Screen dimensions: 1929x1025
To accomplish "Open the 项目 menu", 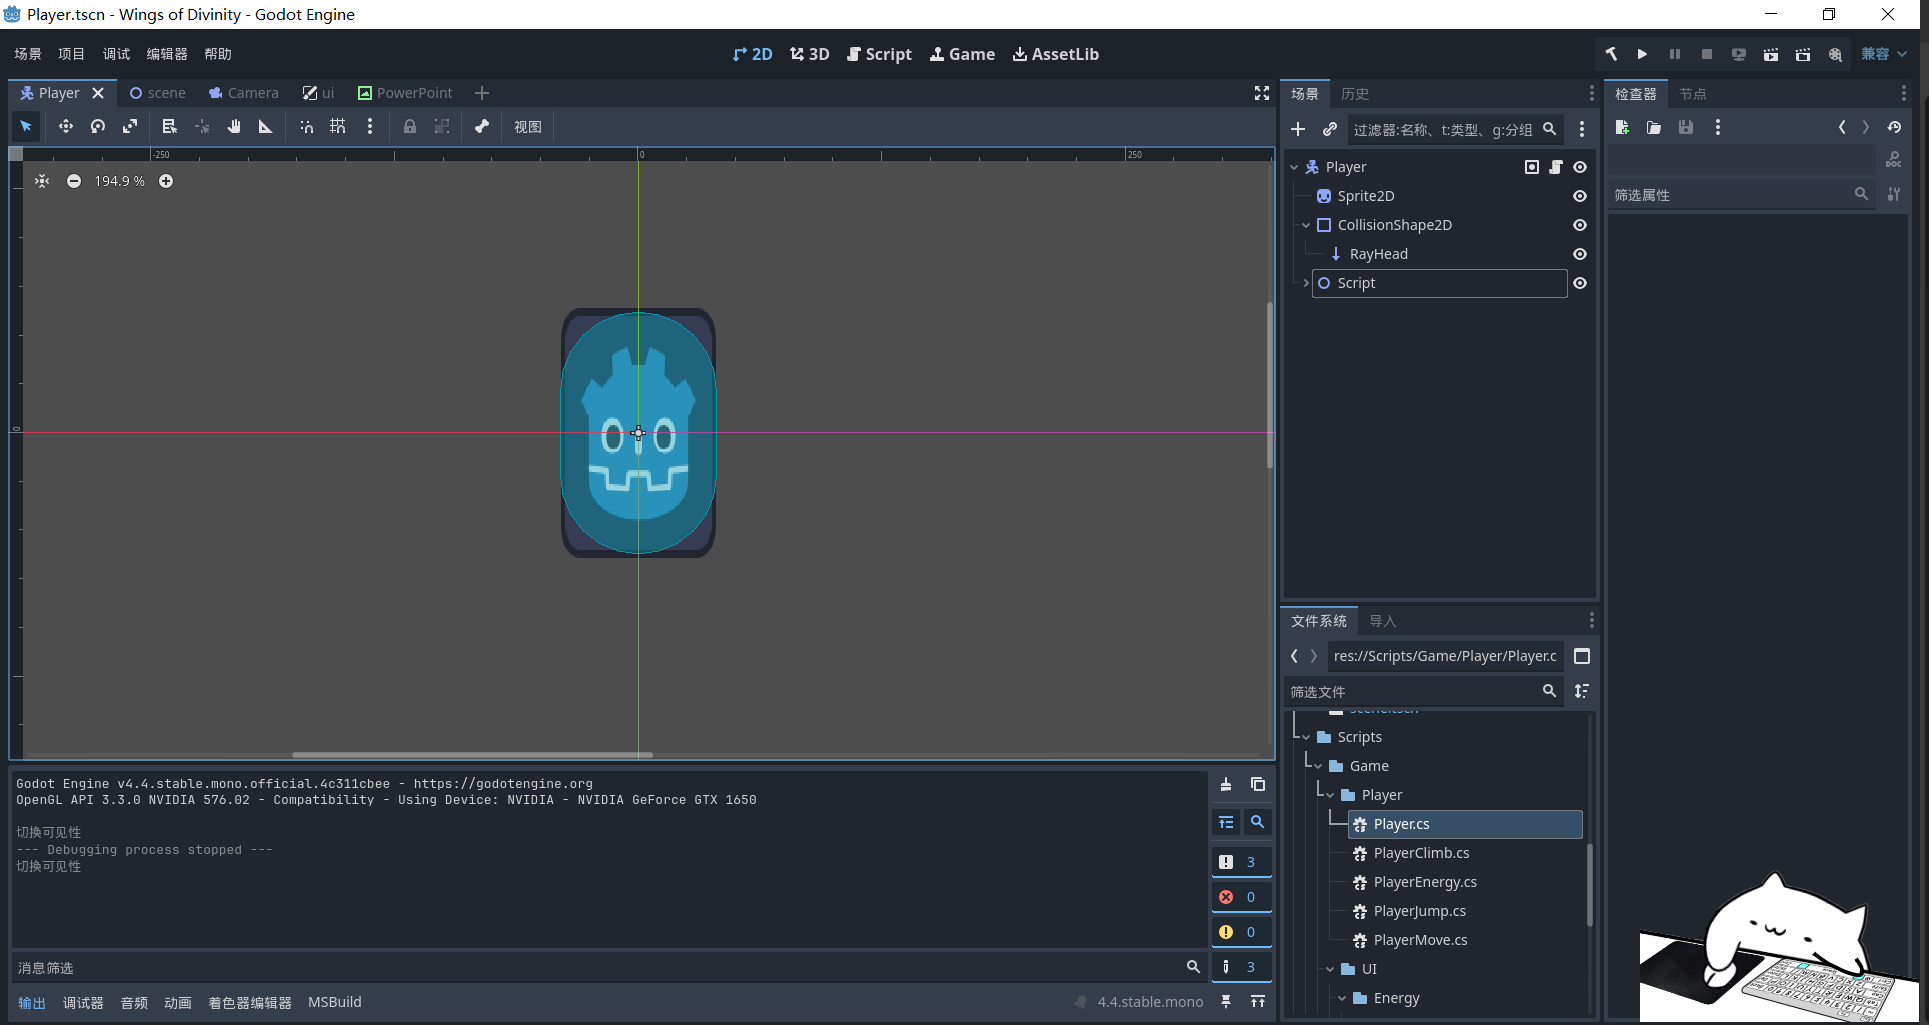I will pyautogui.click(x=72, y=54).
